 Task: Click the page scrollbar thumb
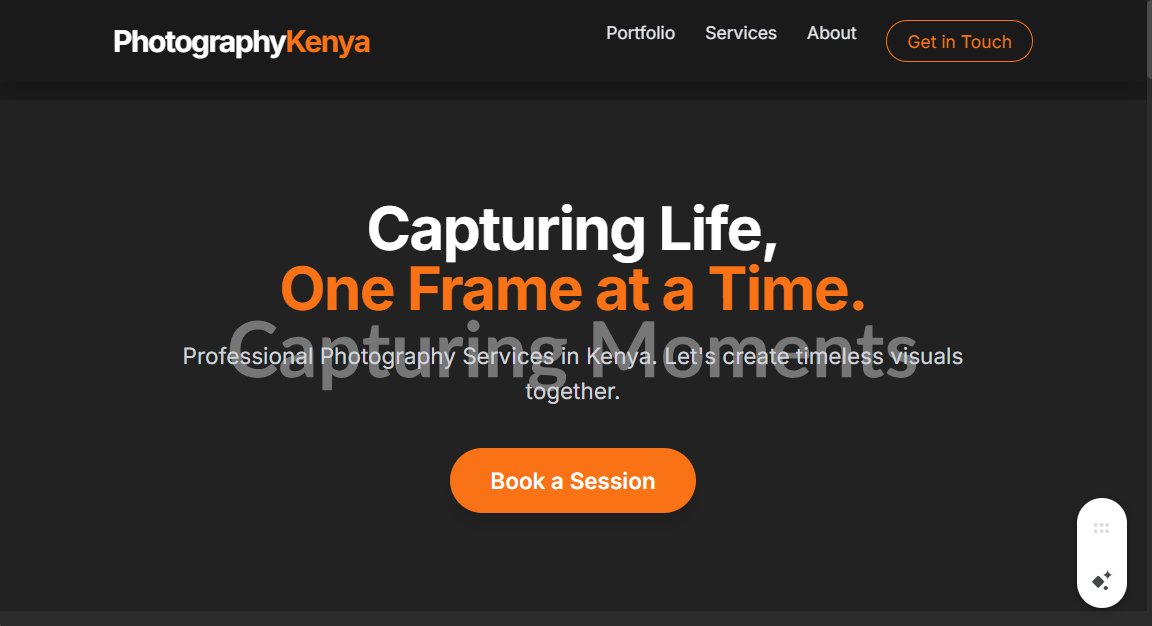(x=1148, y=38)
